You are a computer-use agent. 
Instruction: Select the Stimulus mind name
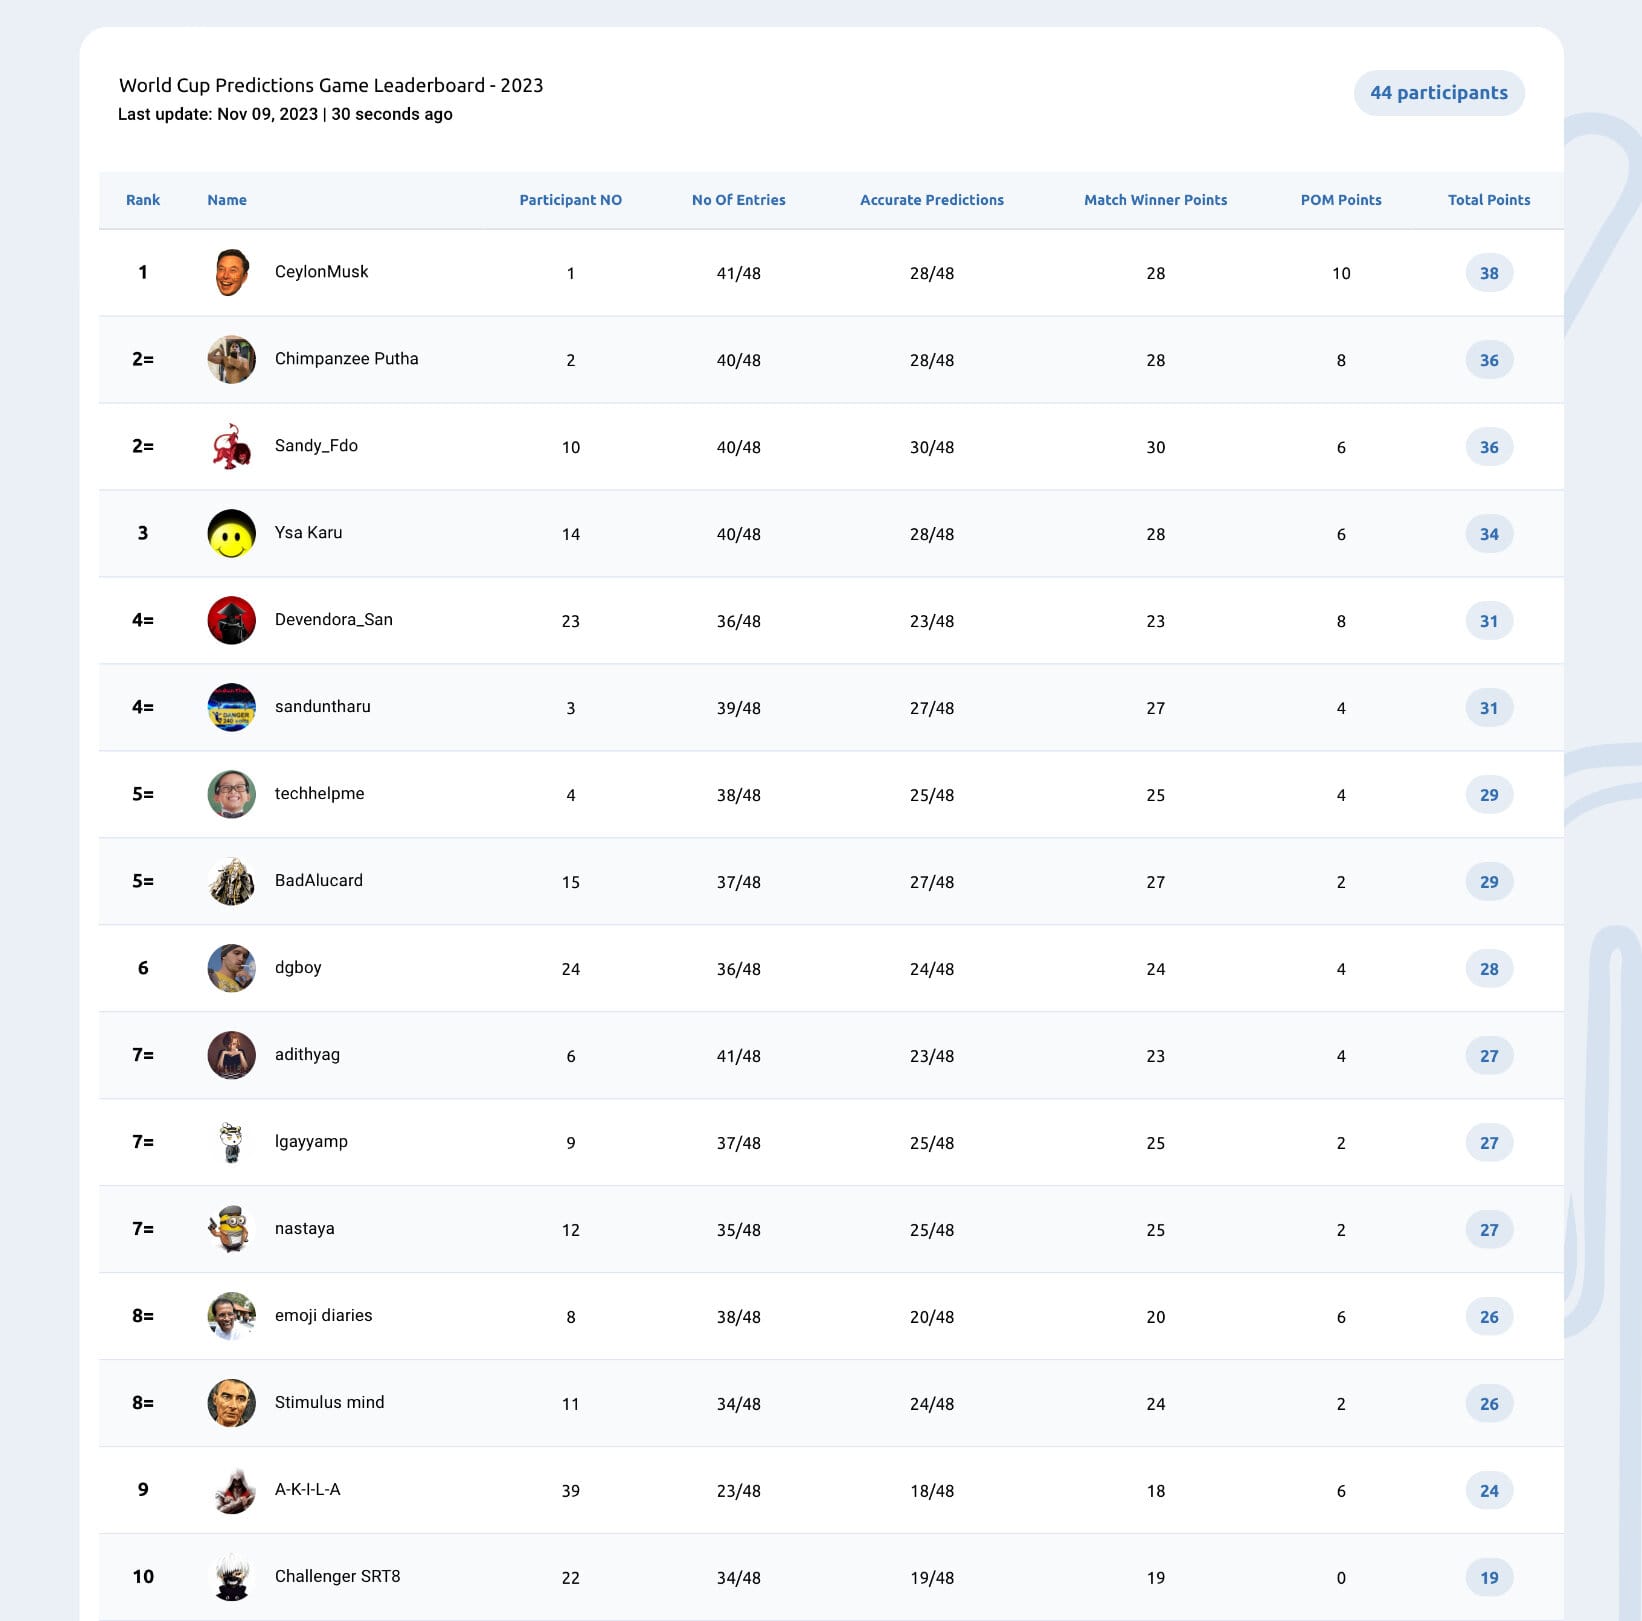[x=330, y=1402]
